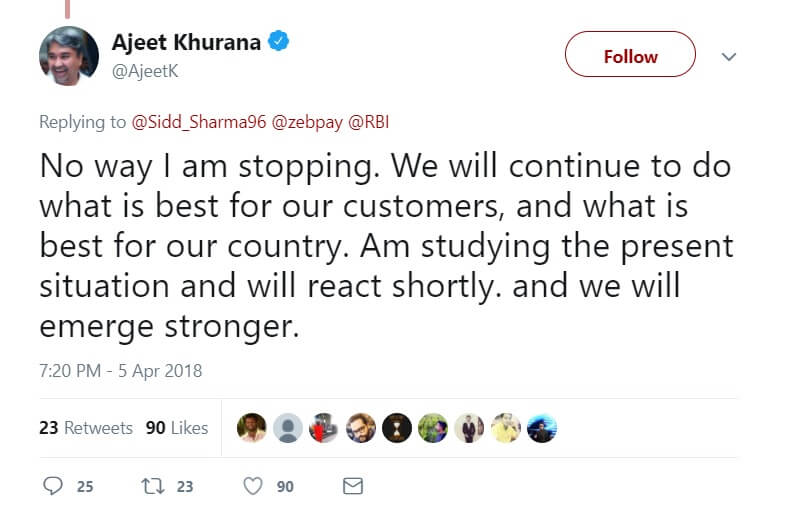
Task: Click the blue verified badge
Action: (x=281, y=43)
